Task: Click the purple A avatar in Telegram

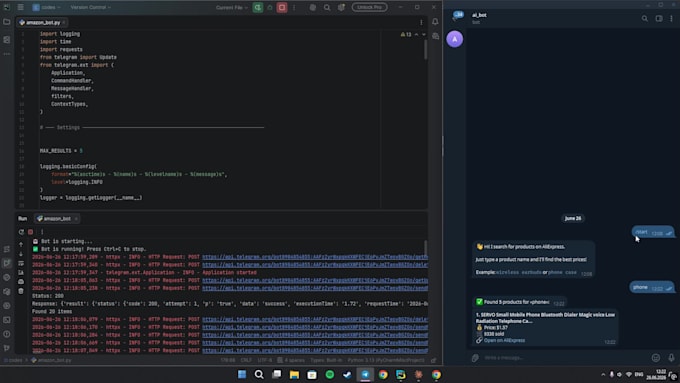Action: 454,39
